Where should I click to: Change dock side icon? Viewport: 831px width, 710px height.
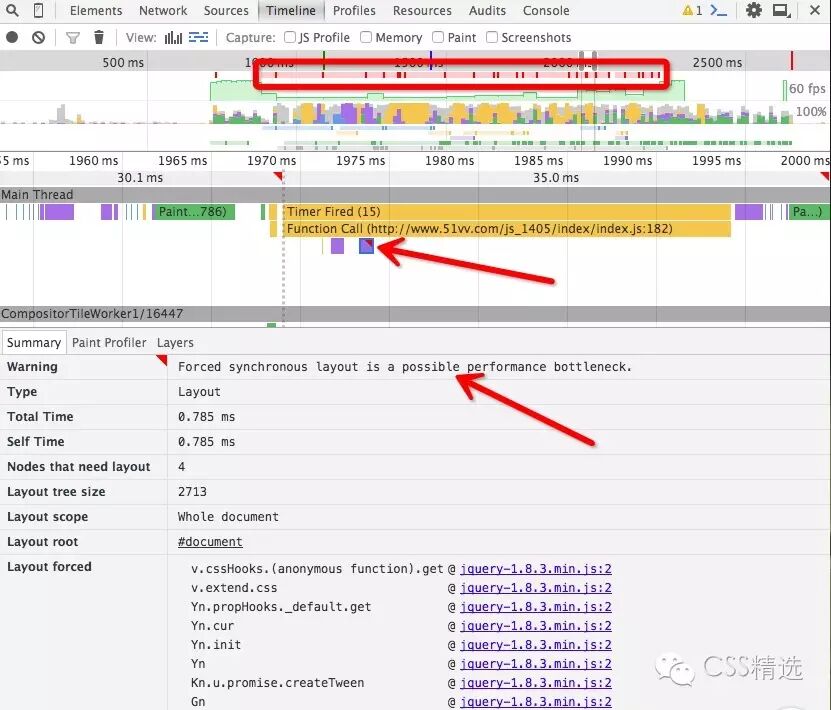tap(782, 10)
